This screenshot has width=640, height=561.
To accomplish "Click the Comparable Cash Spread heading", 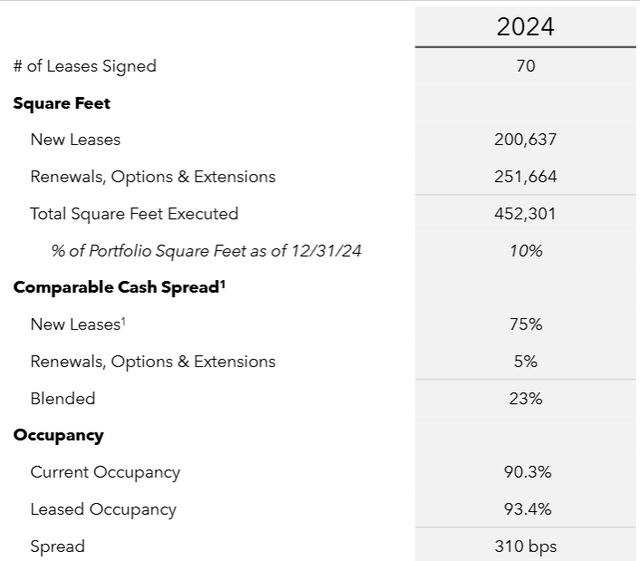I will pyautogui.click(x=119, y=287).
